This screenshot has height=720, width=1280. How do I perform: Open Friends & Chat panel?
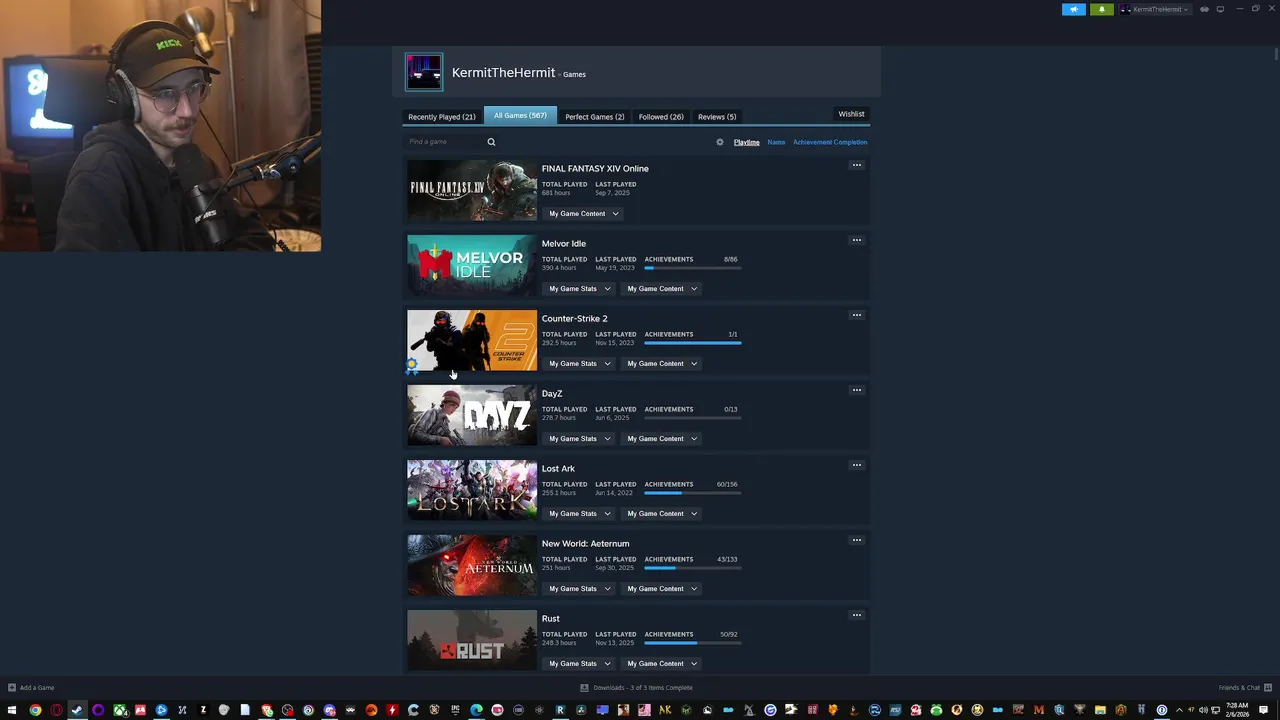pos(1245,688)
